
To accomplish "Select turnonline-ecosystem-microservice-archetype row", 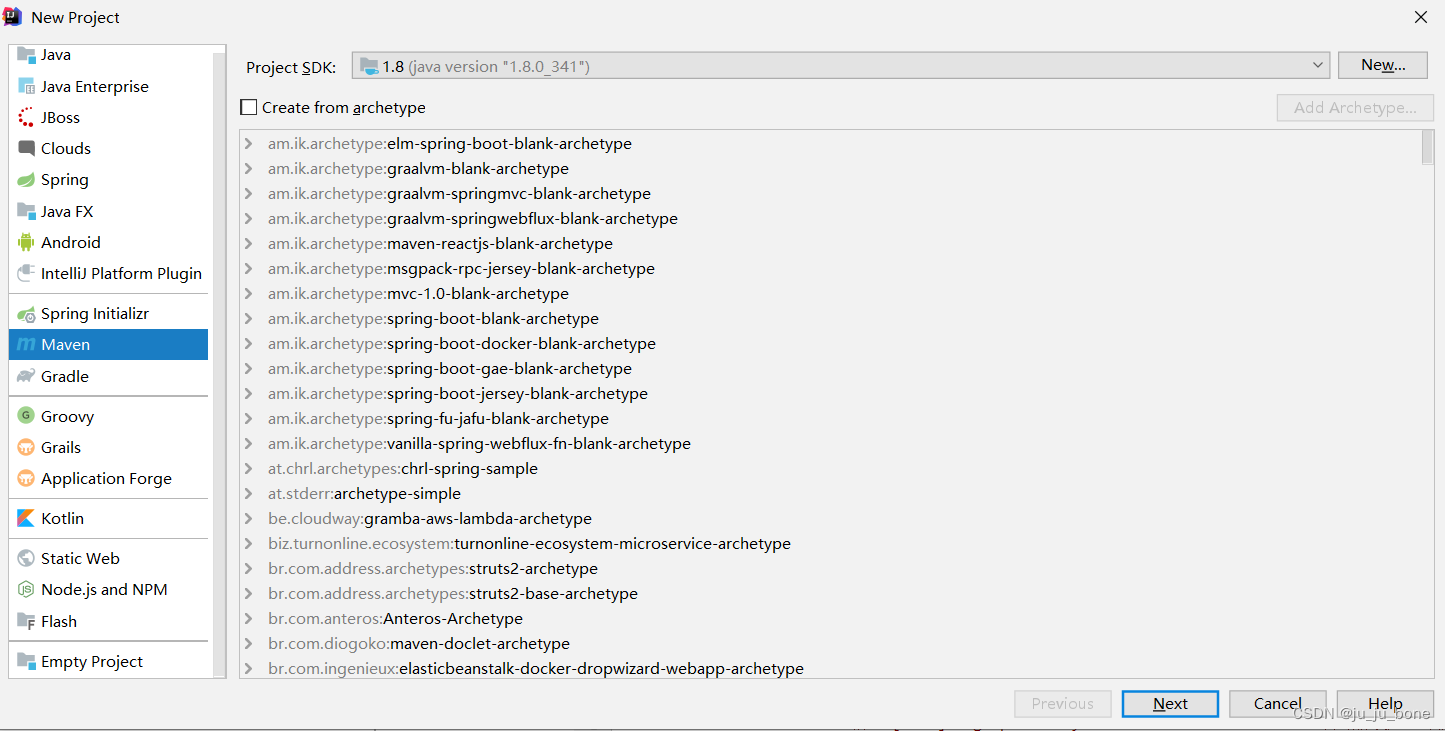I will coord(829,543).
